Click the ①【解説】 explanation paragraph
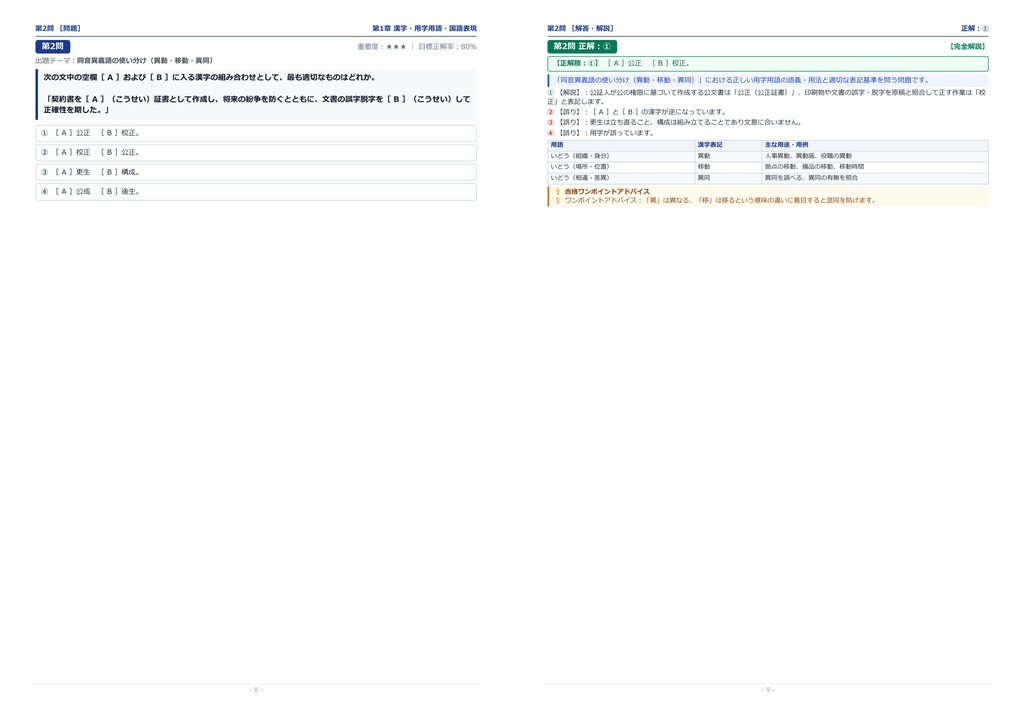The image size is (1024, 724). (x=767, y=97)
